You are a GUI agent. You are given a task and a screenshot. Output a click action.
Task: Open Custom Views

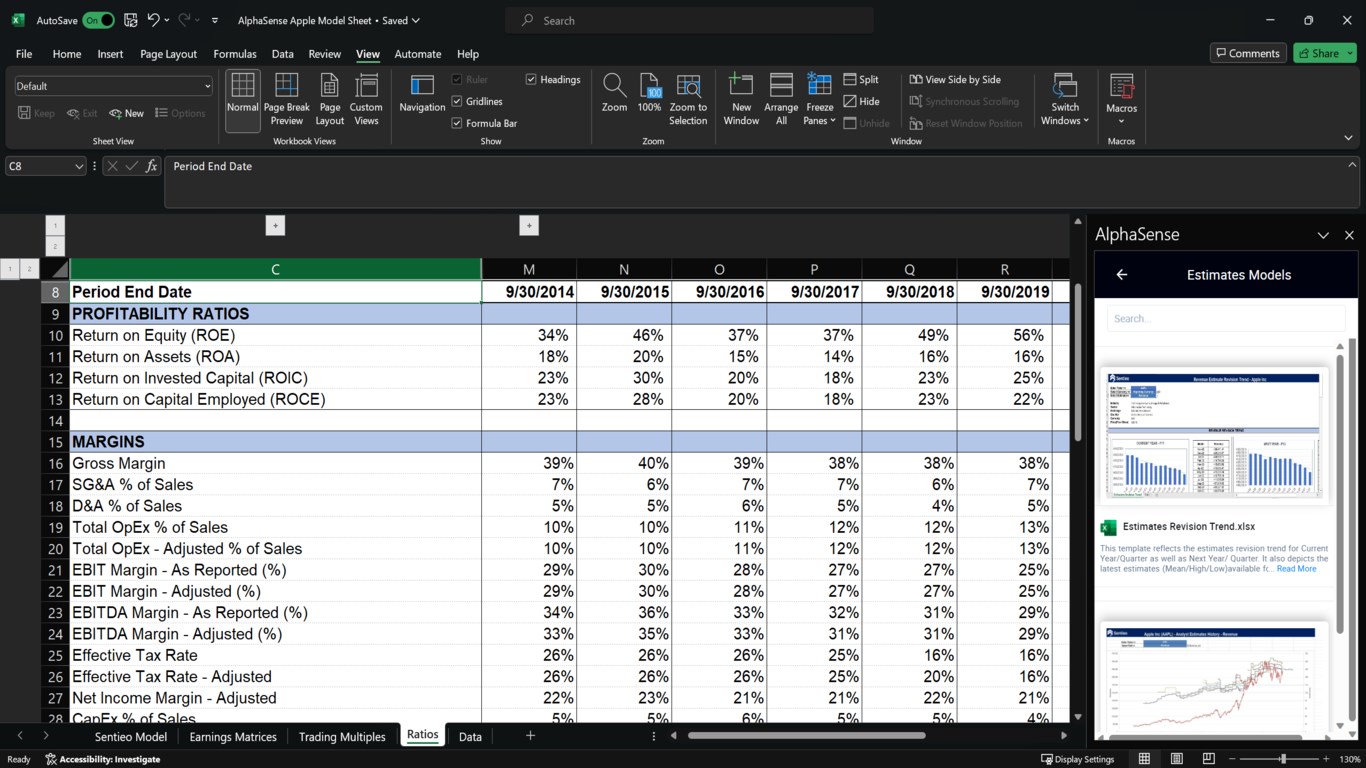tap(366, 100)
